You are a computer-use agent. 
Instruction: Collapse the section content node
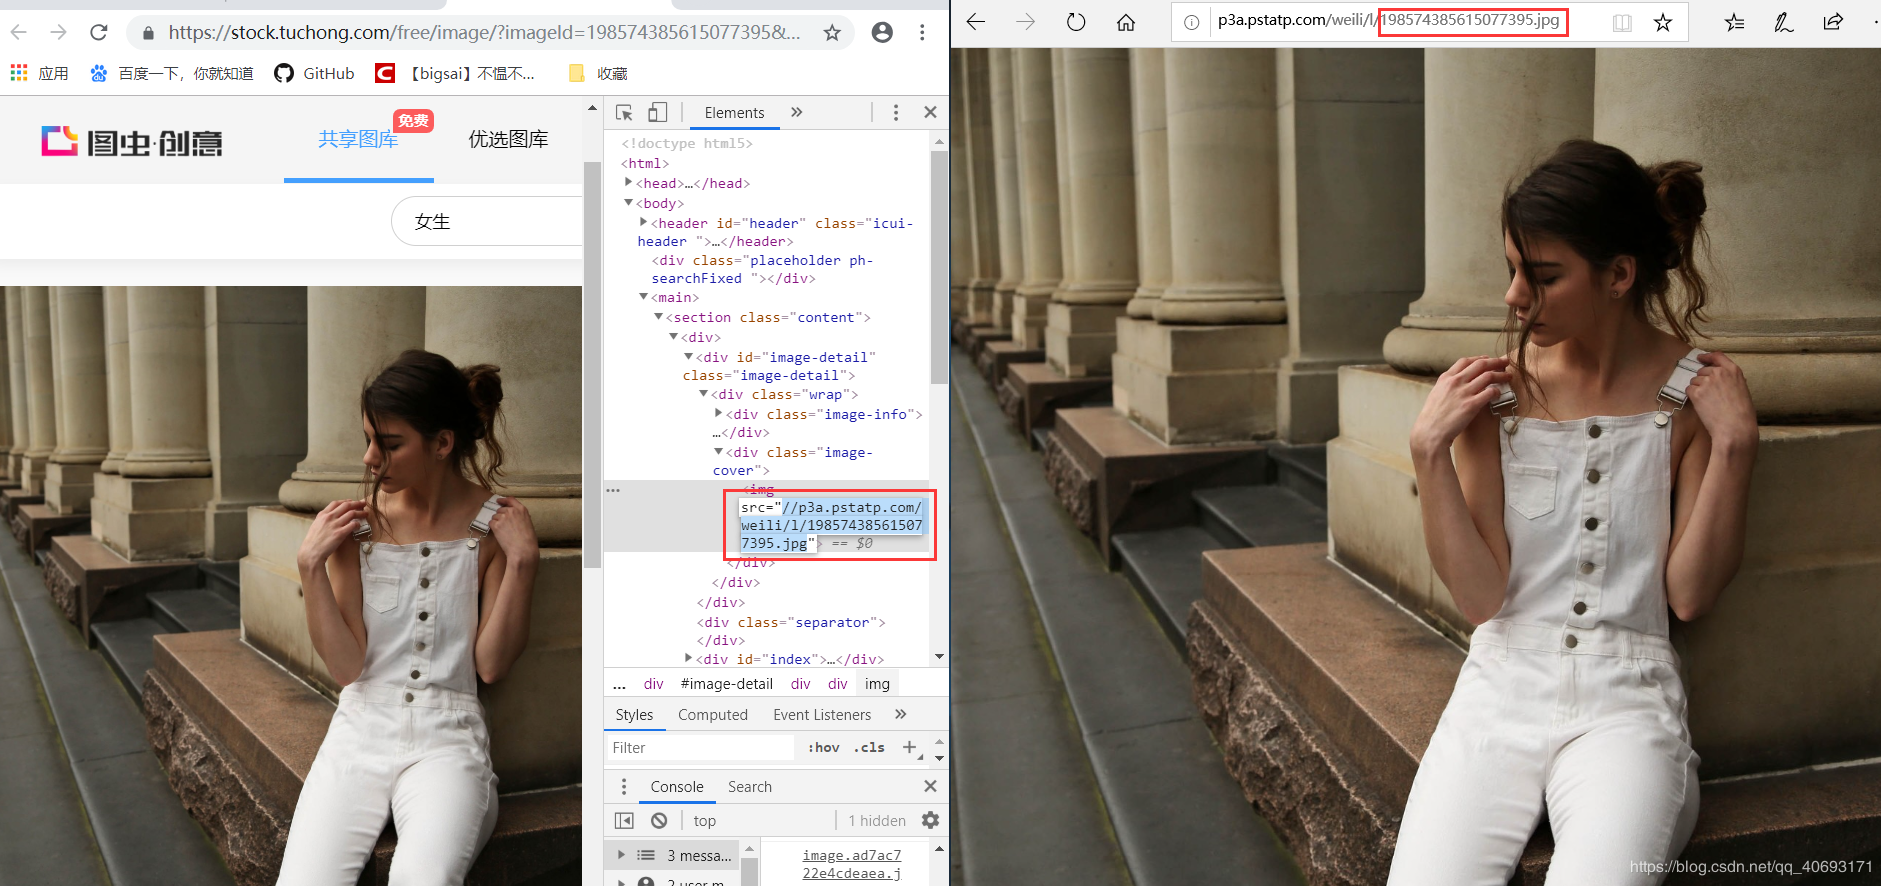659,316
